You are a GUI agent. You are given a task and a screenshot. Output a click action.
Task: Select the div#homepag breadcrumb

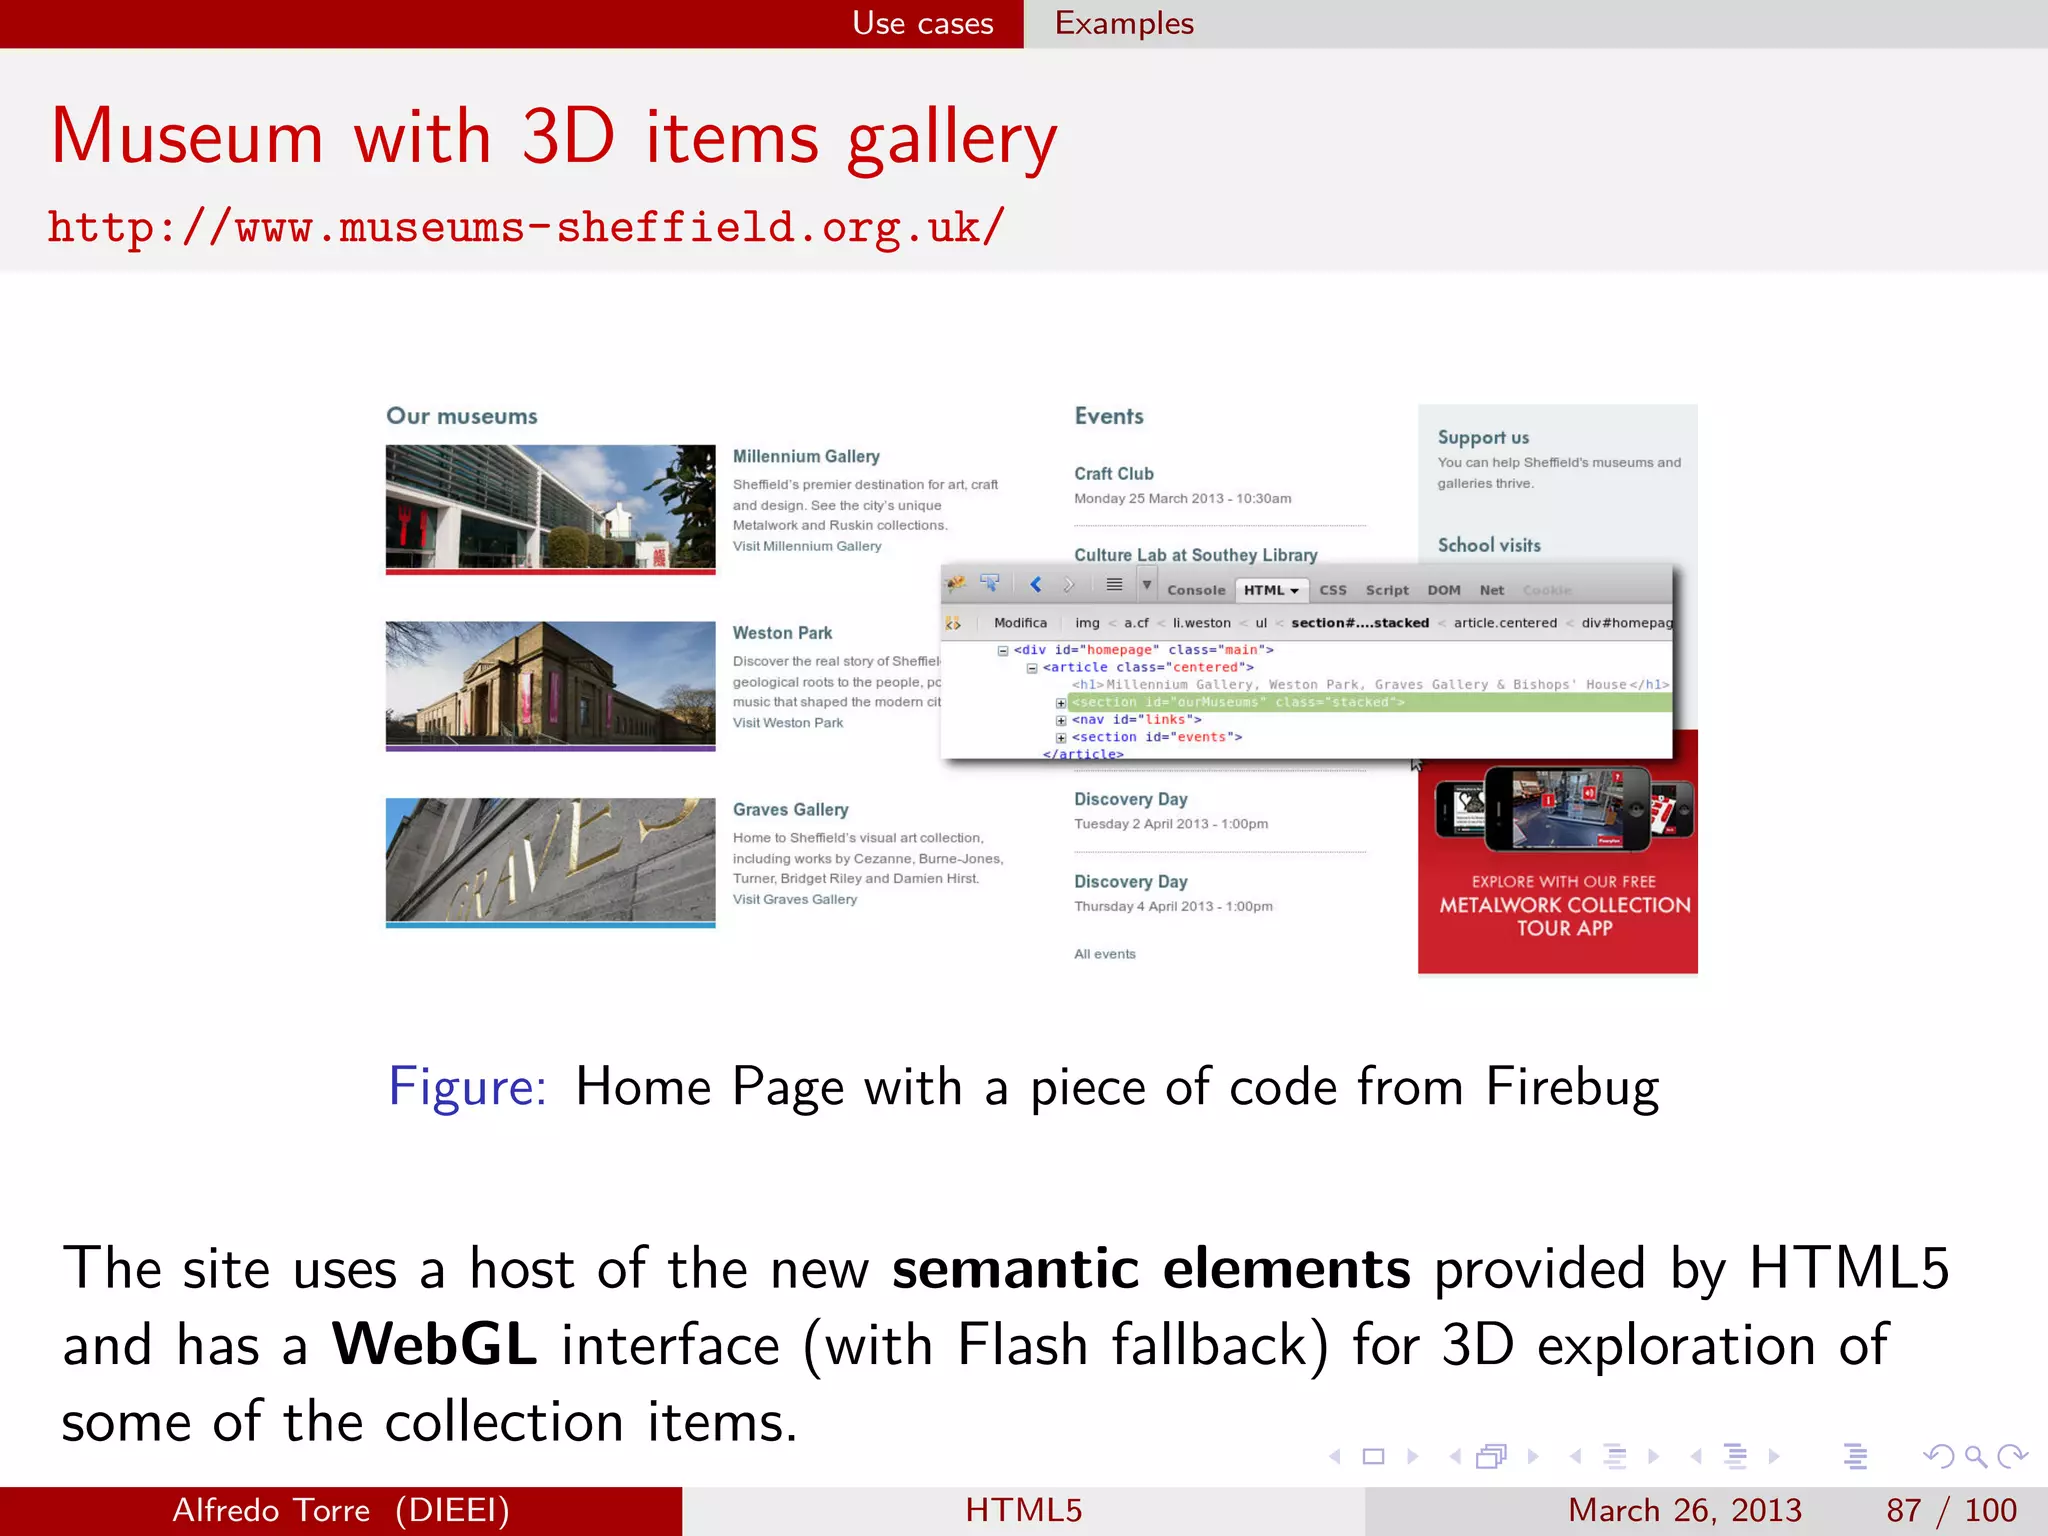pyautogui.click(x=1626, y=623)
